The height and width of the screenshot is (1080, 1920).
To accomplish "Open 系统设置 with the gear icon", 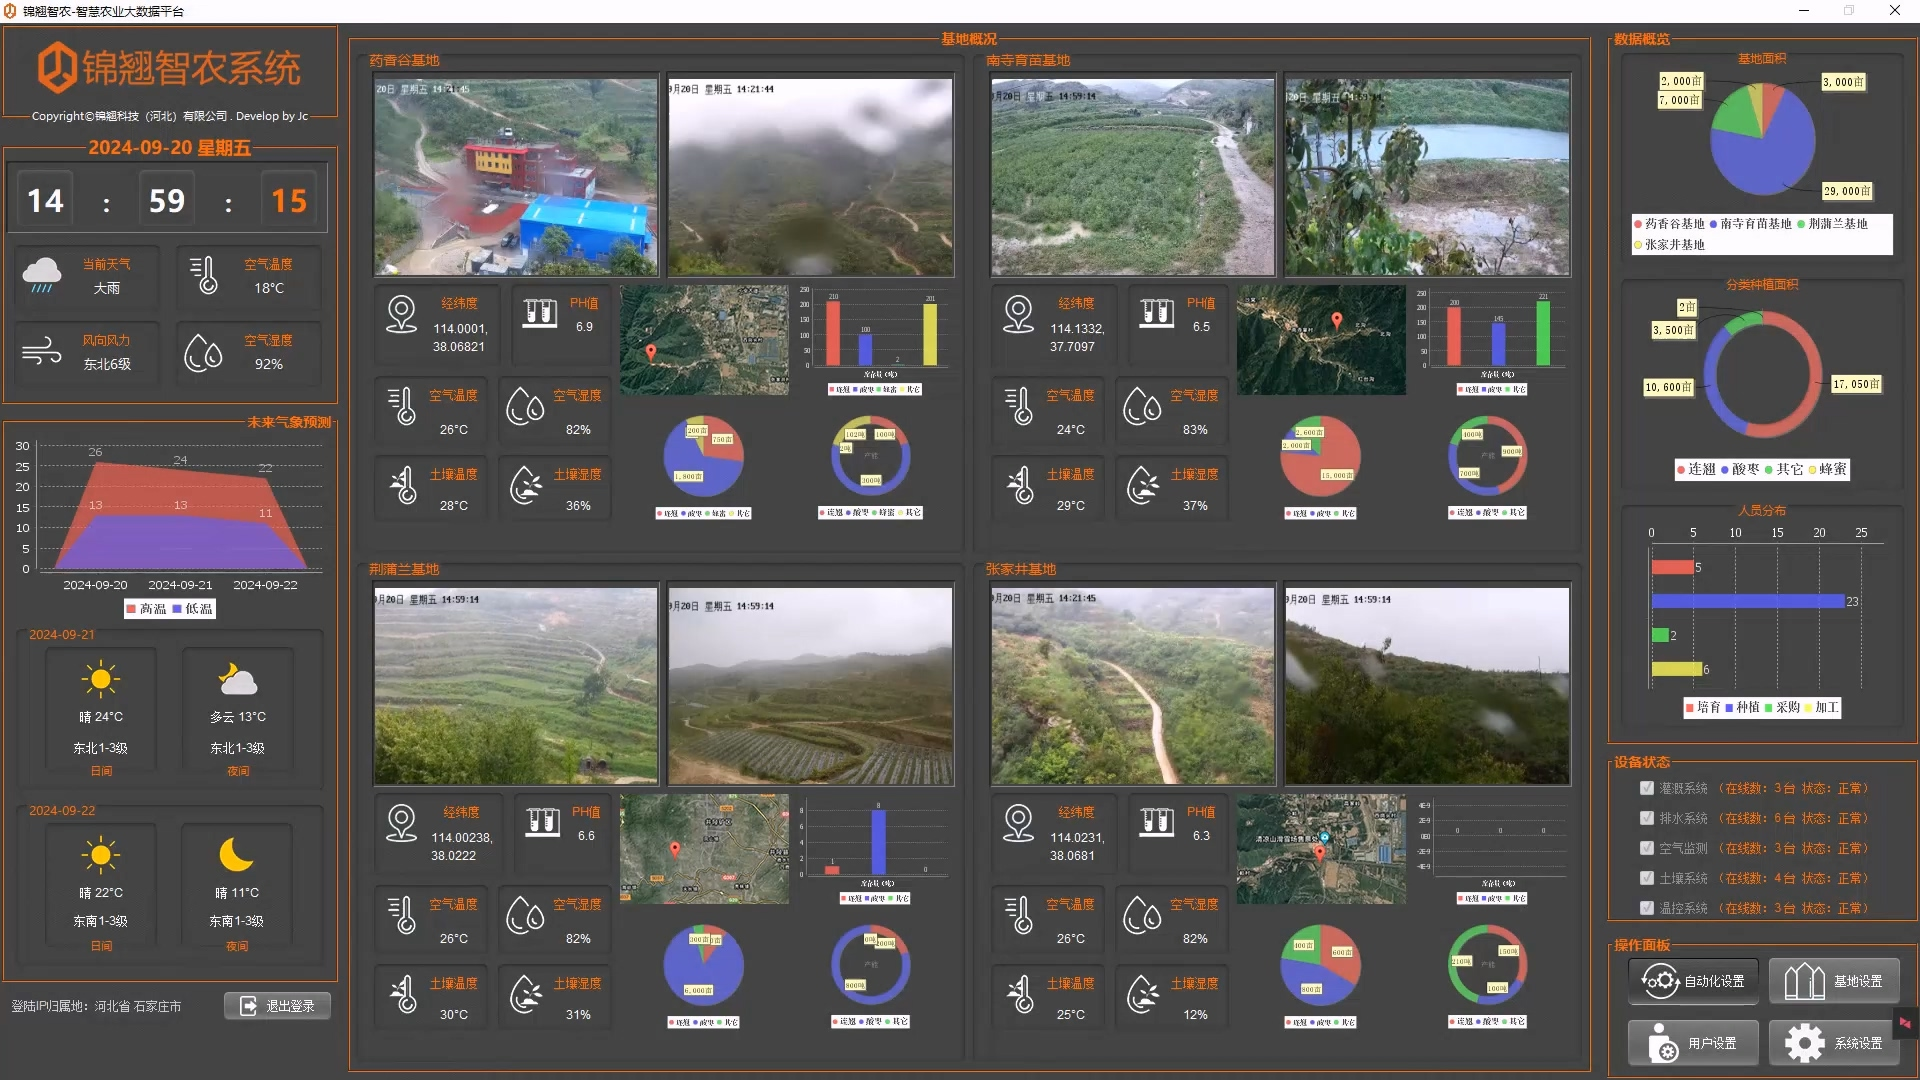I will pos(1834,1043).
